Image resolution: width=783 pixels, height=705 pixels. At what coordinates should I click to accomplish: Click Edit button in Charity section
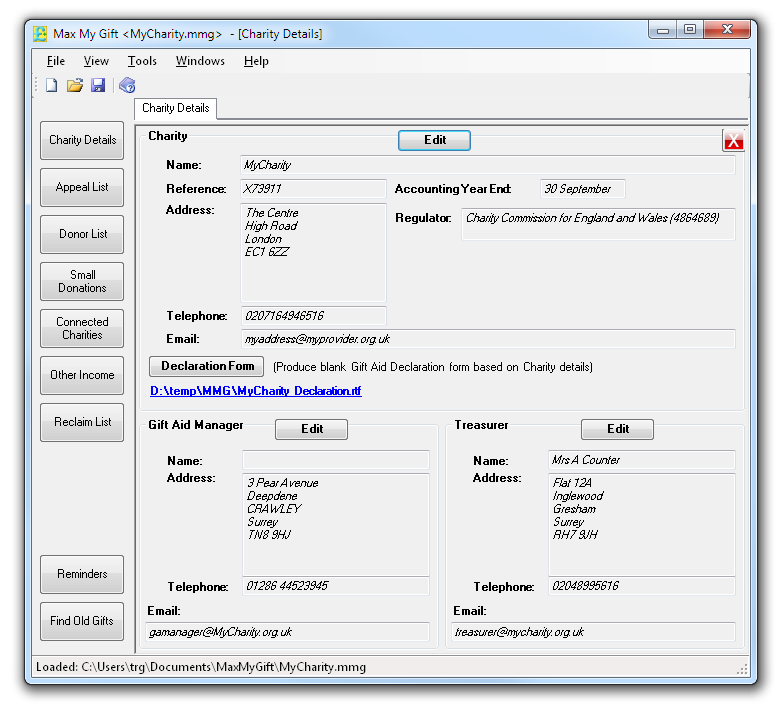click(434, 140)
